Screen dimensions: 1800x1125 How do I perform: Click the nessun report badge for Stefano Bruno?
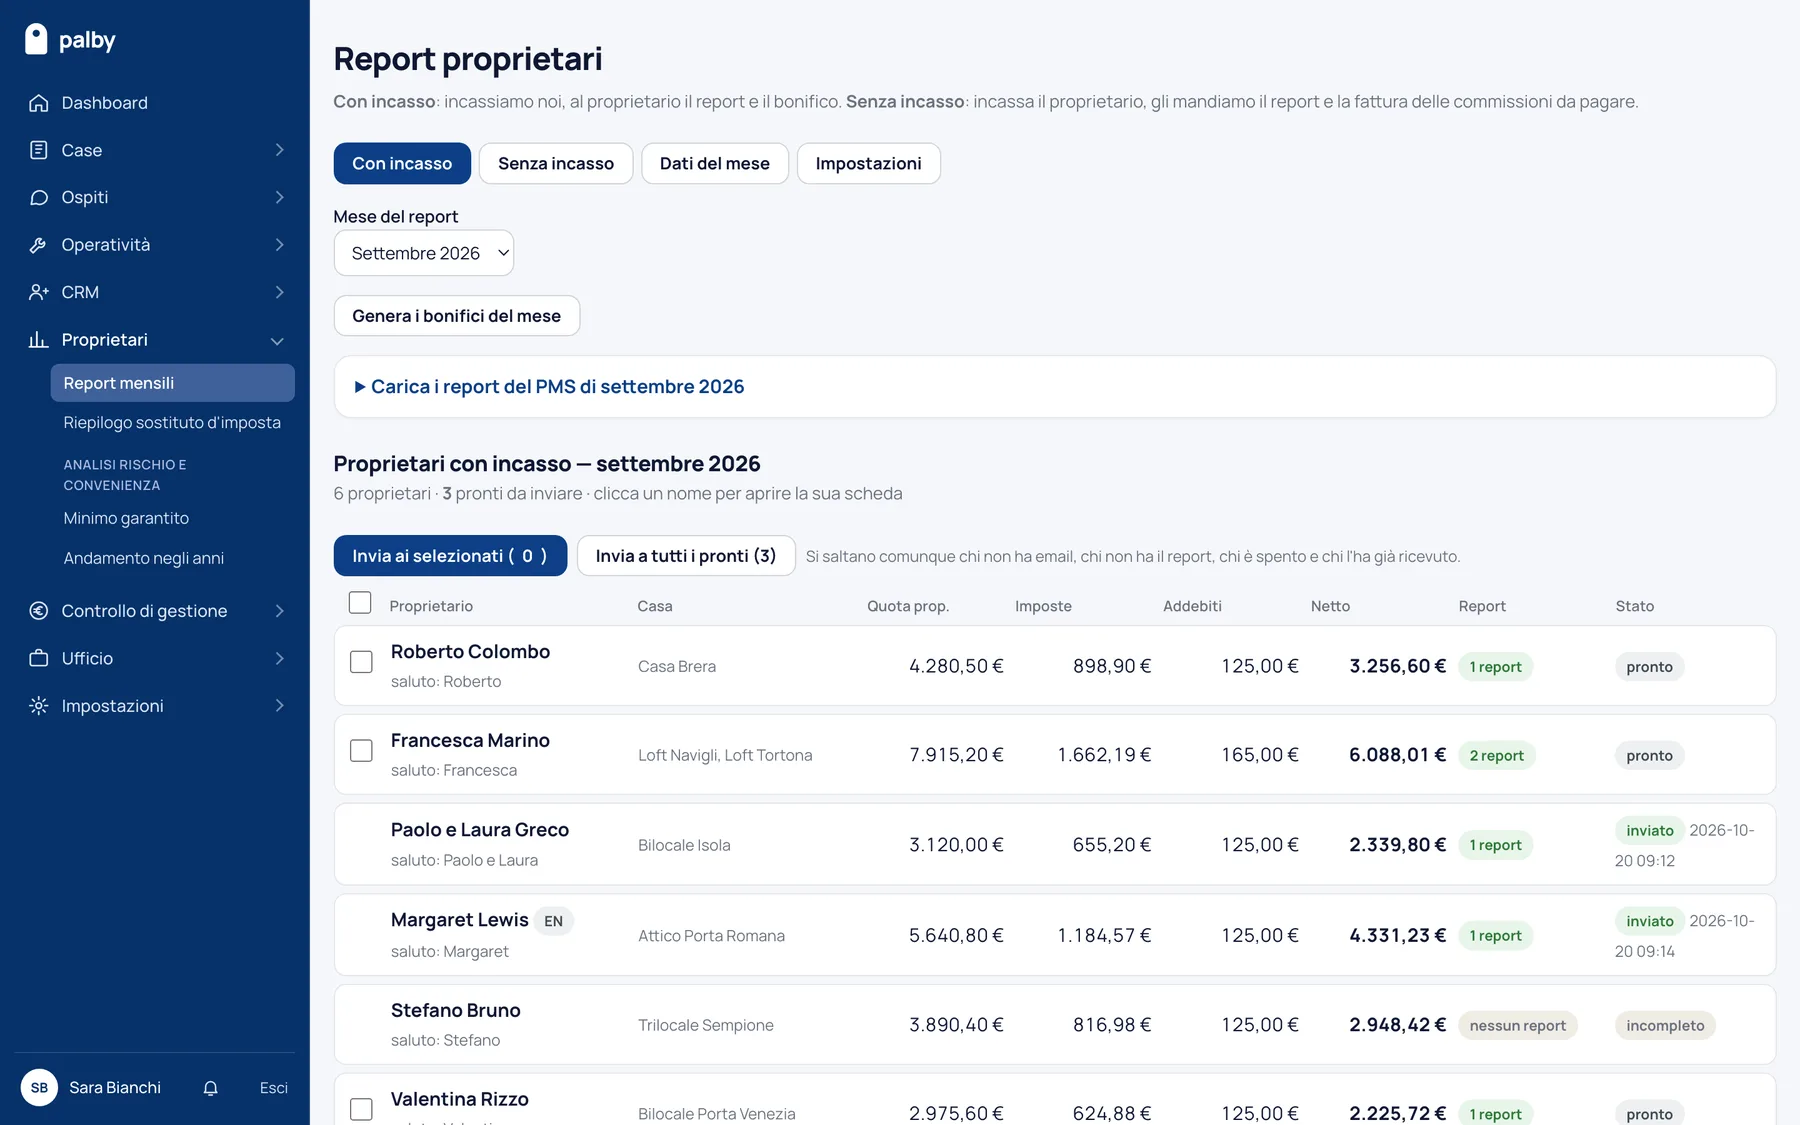pyautogui.click(x=1517, y=1026)
